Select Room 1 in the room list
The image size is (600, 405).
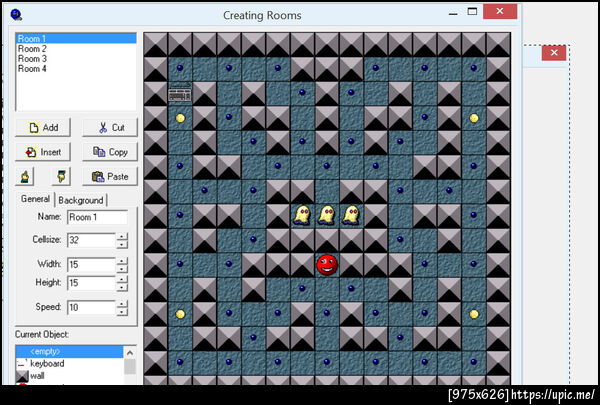pyautogui.click(x=76, y=38)
